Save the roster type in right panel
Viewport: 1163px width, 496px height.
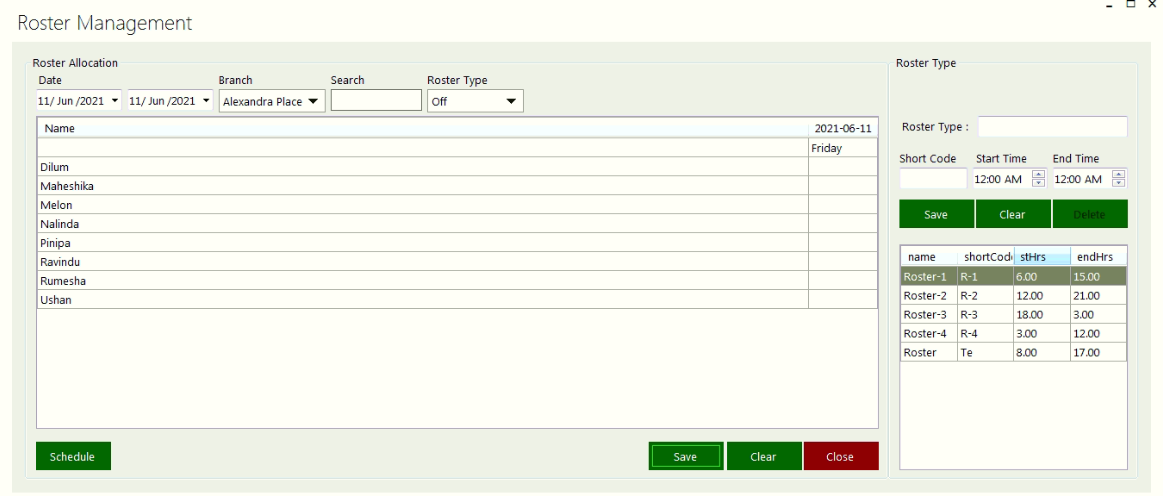[x=936, y=214]
